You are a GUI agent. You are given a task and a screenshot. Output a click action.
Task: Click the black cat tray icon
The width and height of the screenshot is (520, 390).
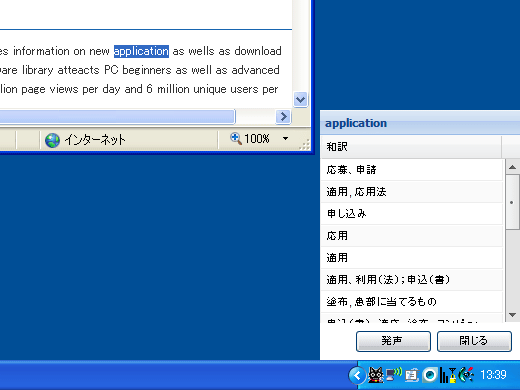pos(376,375)
